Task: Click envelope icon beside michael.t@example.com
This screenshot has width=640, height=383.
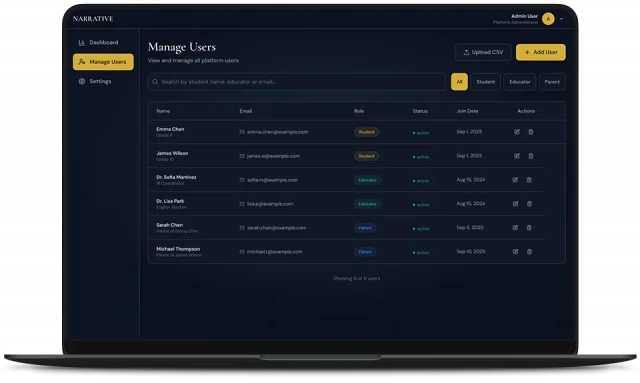Action: [242, 252]
